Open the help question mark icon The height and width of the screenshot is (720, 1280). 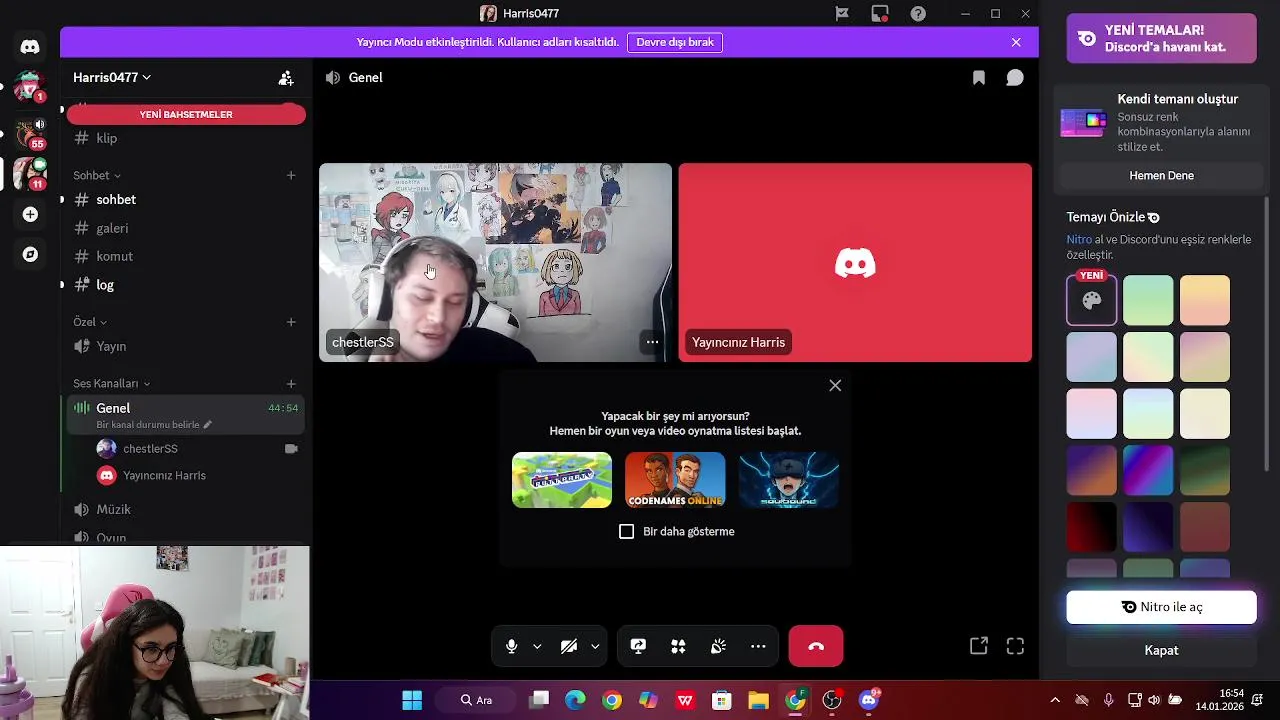[x=918, y=14]
